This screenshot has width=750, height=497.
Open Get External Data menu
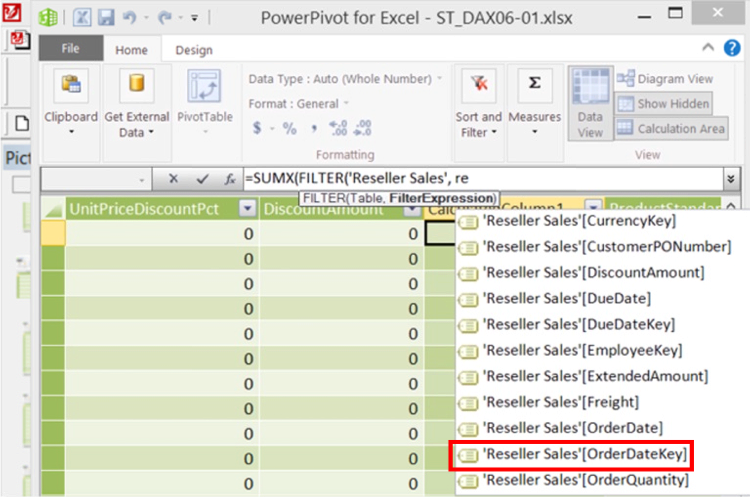pyautogui.click(x=137, y=103)
